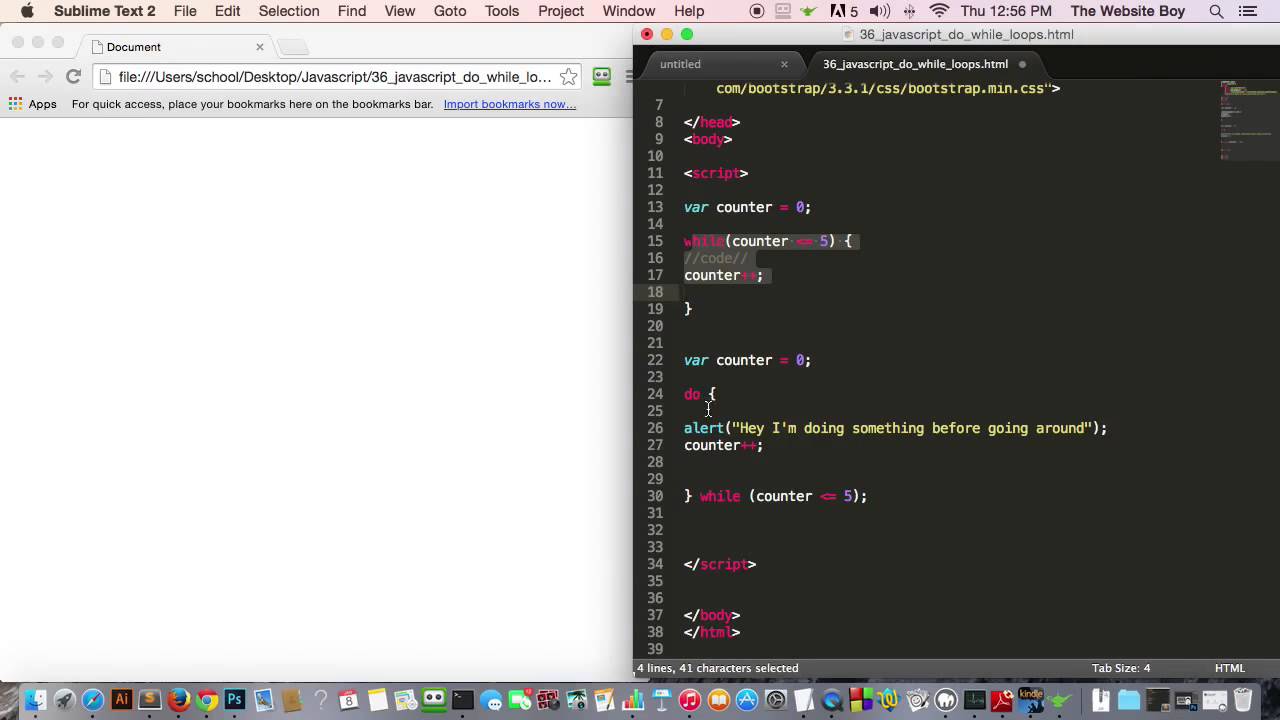Viewport: 1280px width, 720px height.
Task: Click line number 22 in the gutter
Action: pyautogui.click(x=655, y=360)
